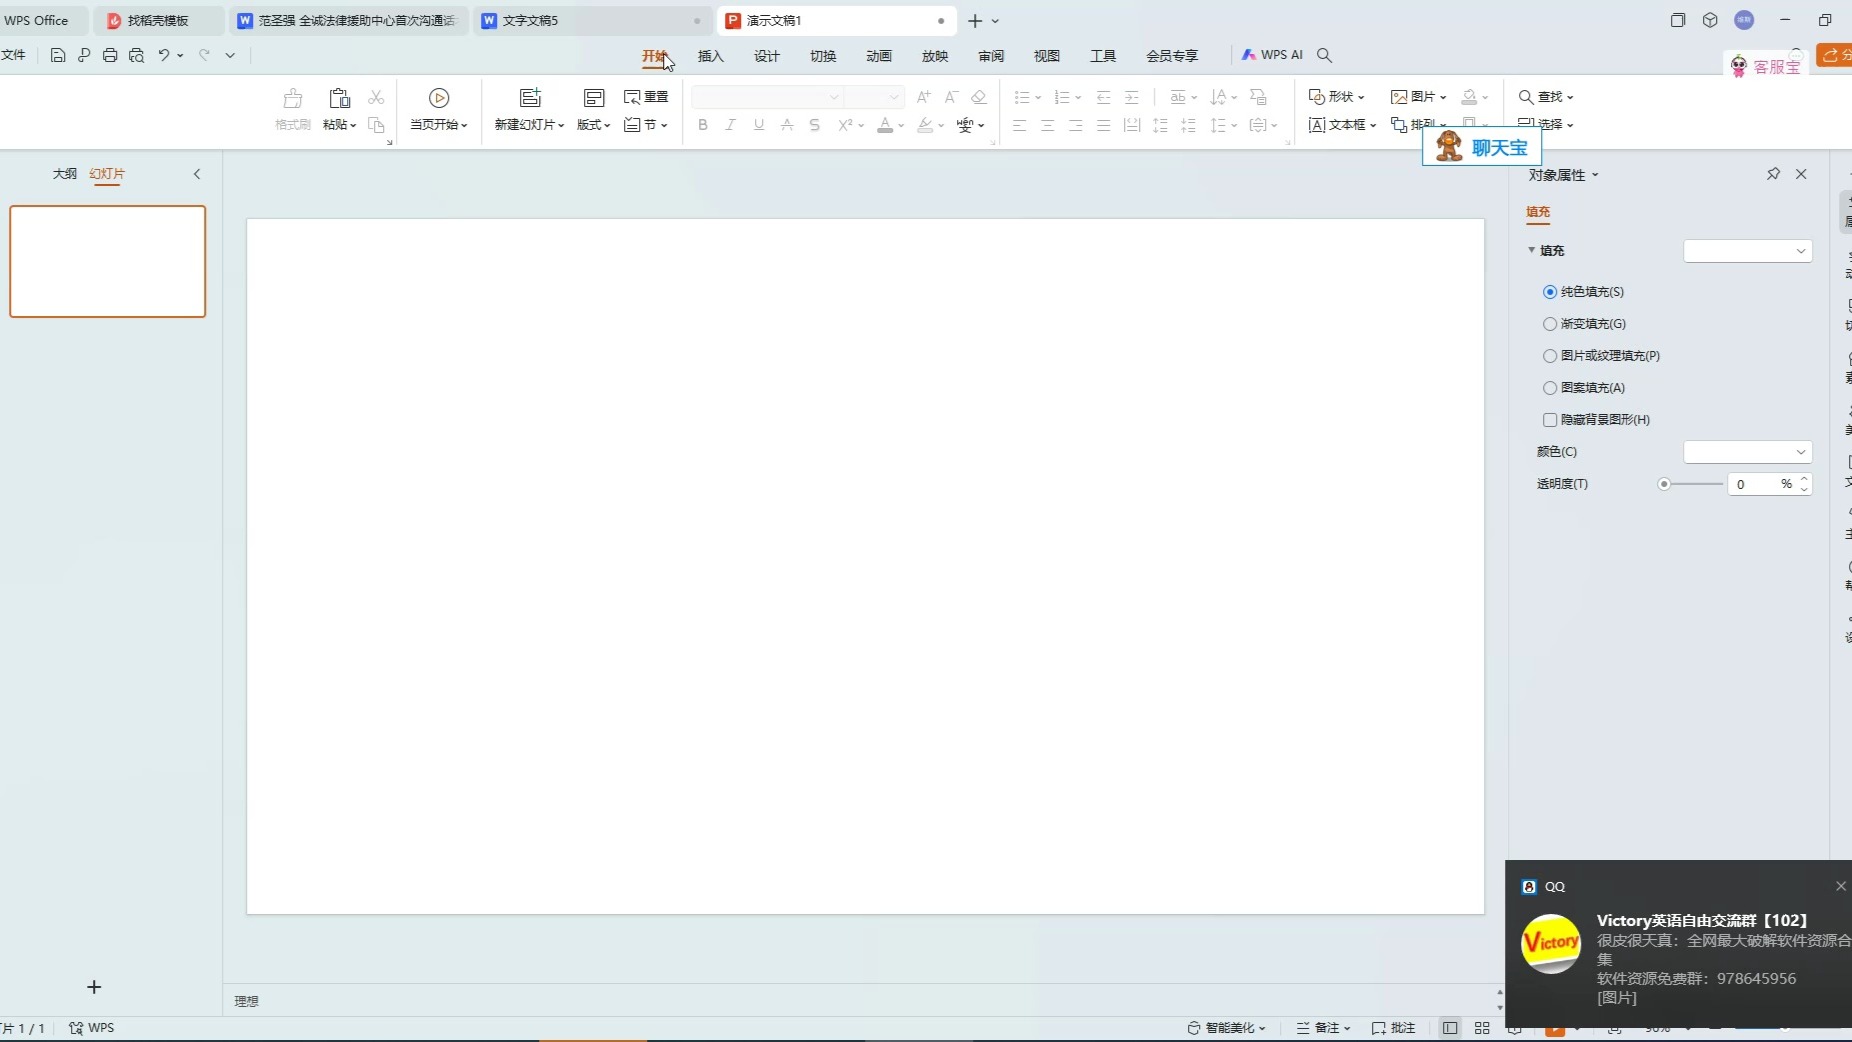1852x1042 pixels.
Task: Add a slide with the plus icon below thumbnails
Action: pos(94,987)
